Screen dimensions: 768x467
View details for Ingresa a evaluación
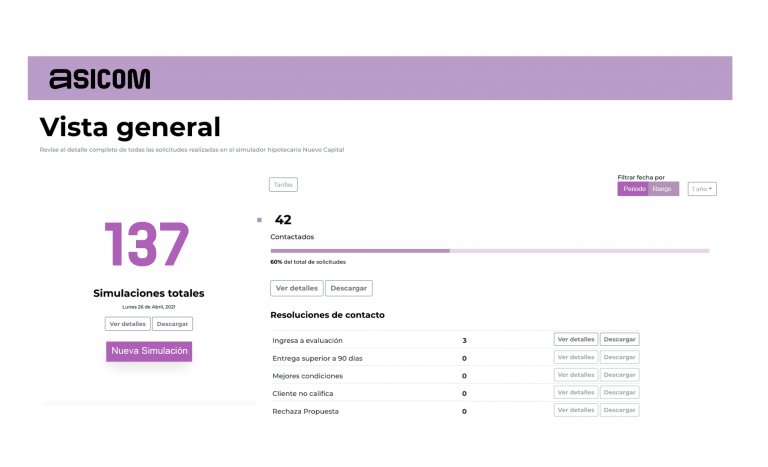pos(576,340)
